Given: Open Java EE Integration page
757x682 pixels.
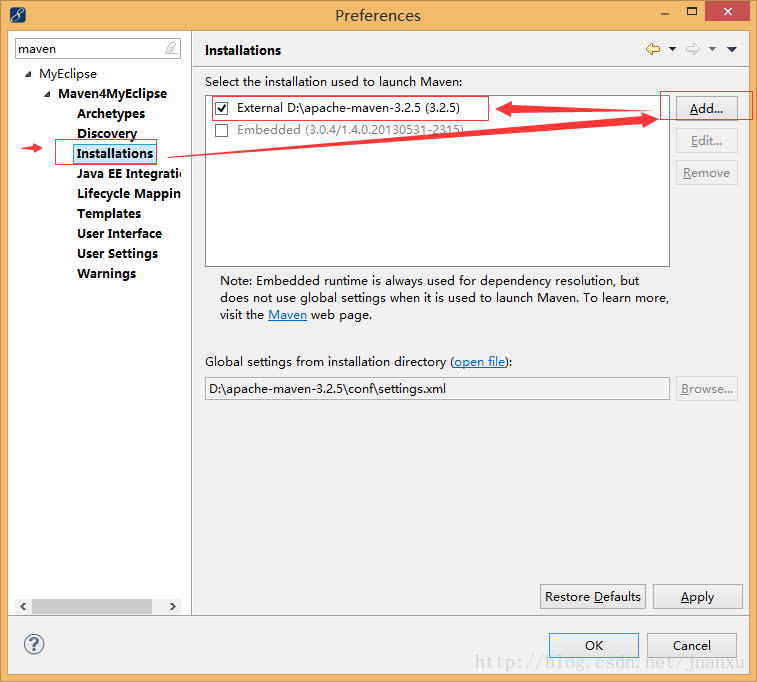Looking at the screenshot, I should click(x=129, y=173).
